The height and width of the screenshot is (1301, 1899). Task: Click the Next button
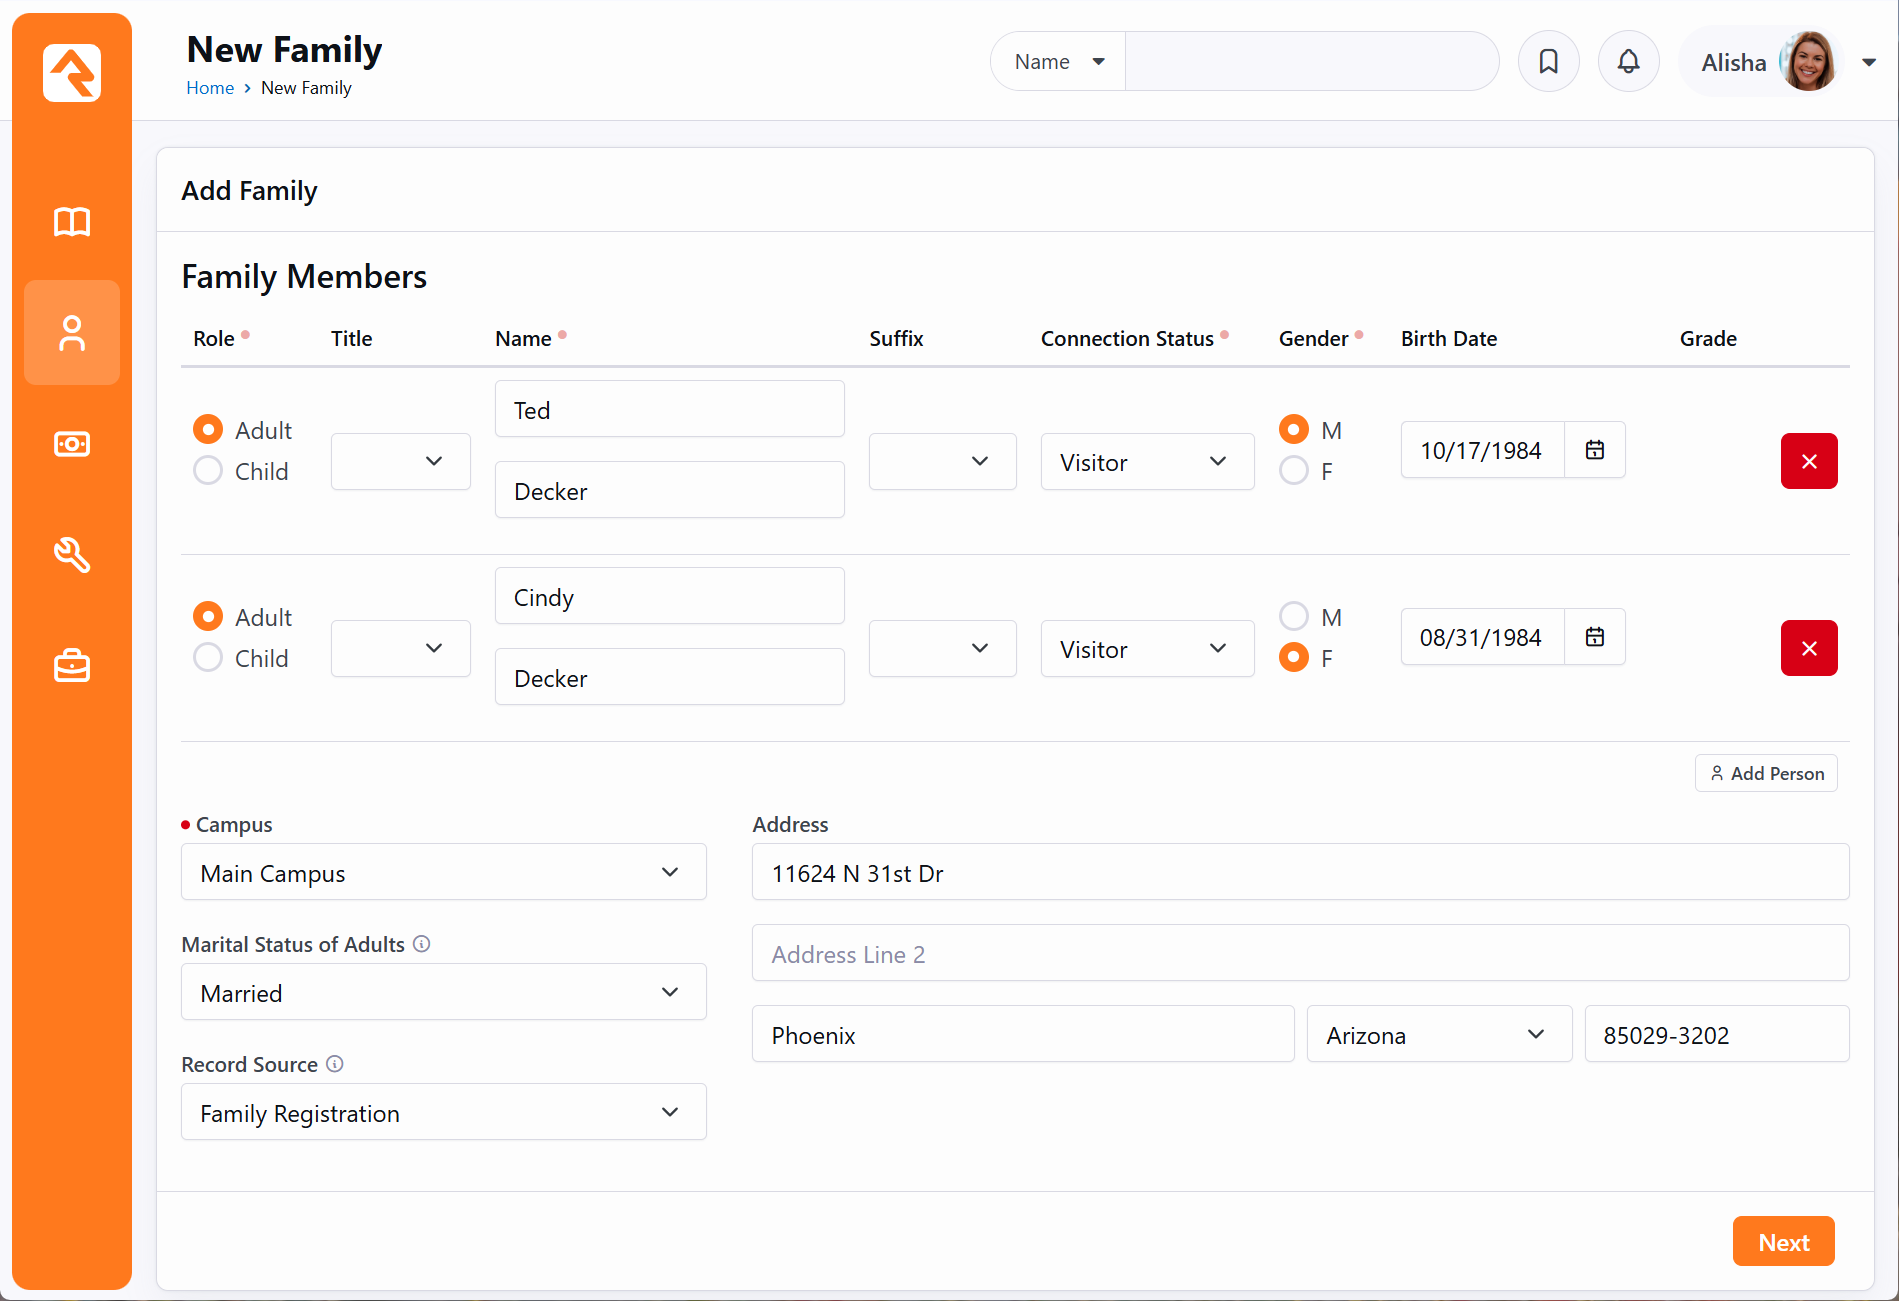coord(1783,1242)
